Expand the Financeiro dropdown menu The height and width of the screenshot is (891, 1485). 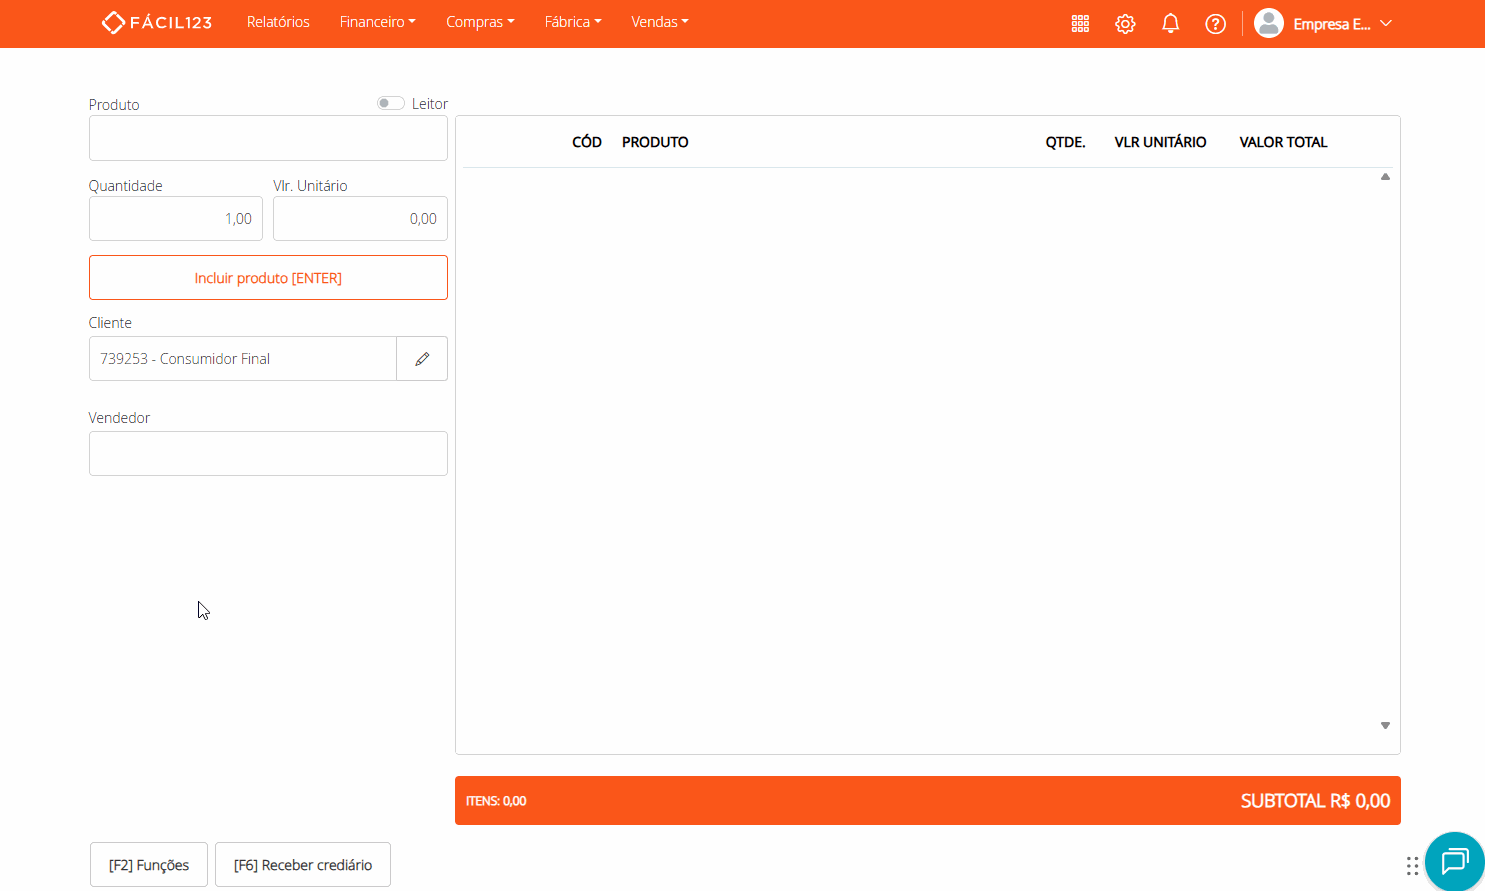pyautogui.click(x=377, y=22)
